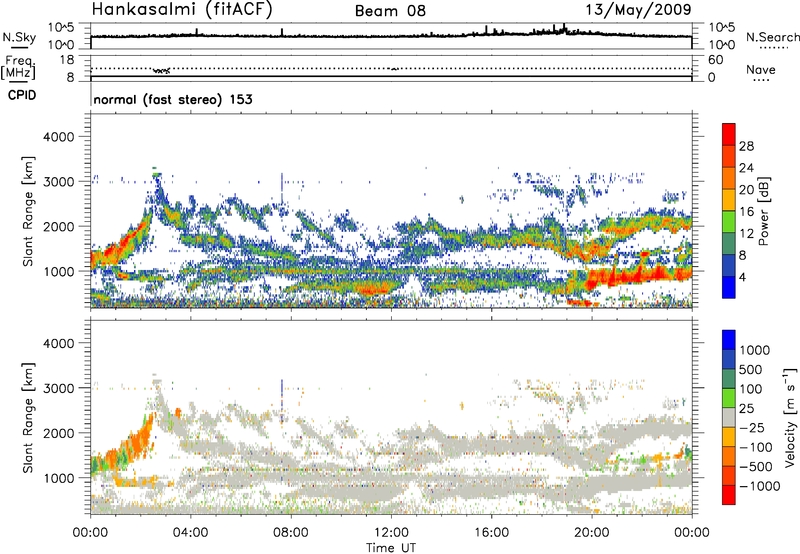
Task: Click the 'normal (fast stereo) 153' text
Action: click(x=173, y=99)
